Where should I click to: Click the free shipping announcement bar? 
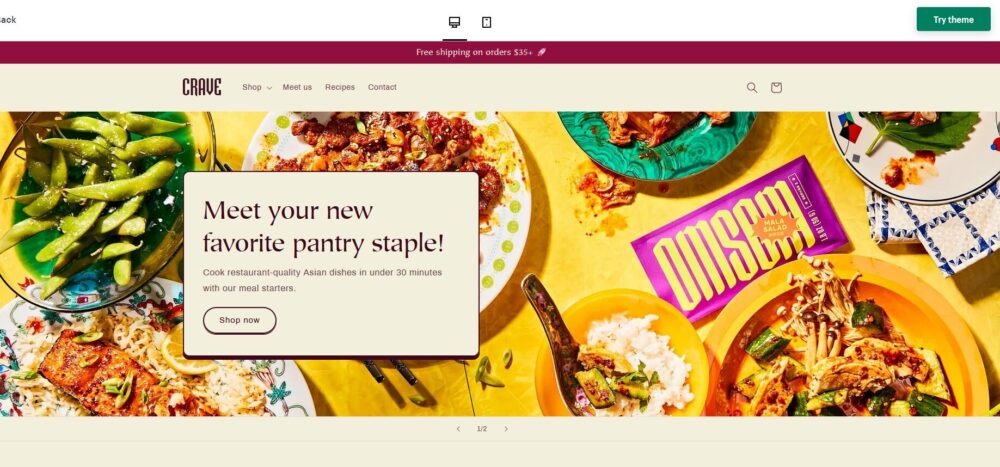coord(500,52)
